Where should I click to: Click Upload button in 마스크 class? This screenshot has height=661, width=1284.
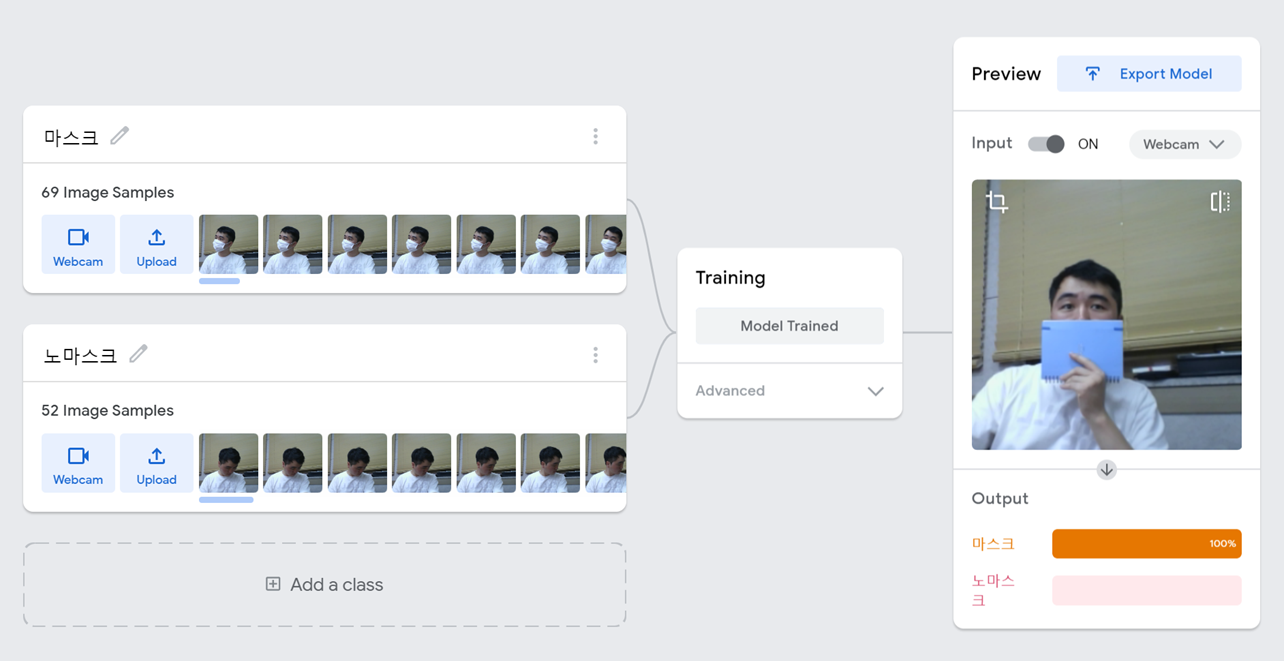pyautogui.click(x=156, y=244)
